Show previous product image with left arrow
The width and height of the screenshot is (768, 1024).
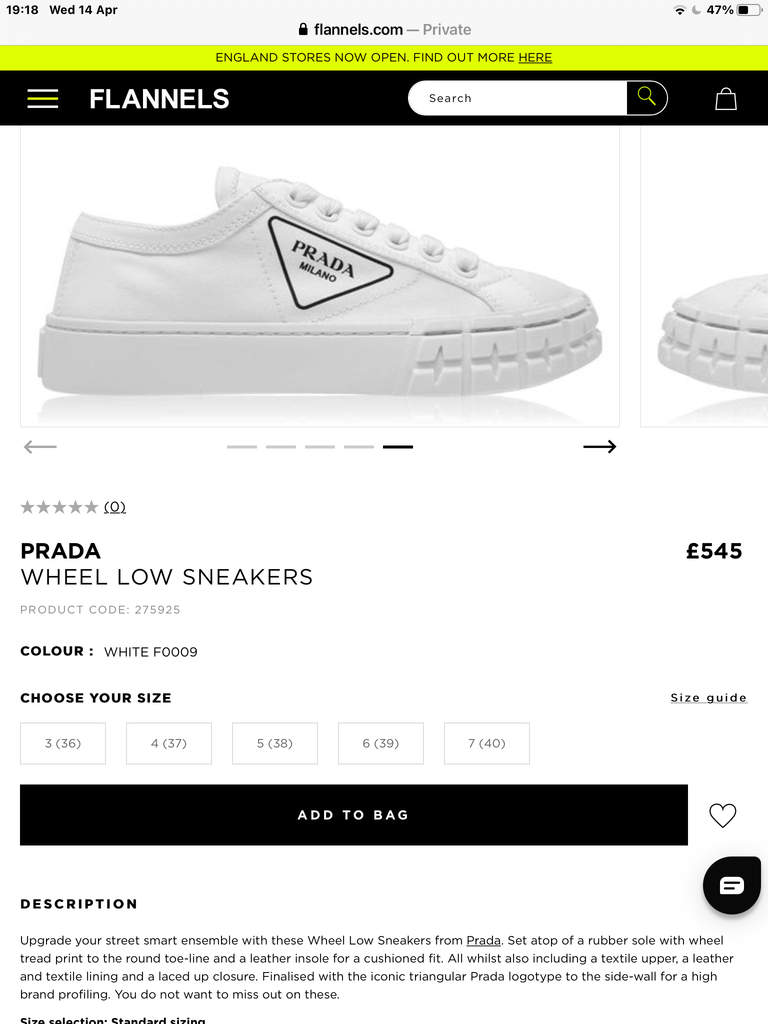(x=40, y=447)
